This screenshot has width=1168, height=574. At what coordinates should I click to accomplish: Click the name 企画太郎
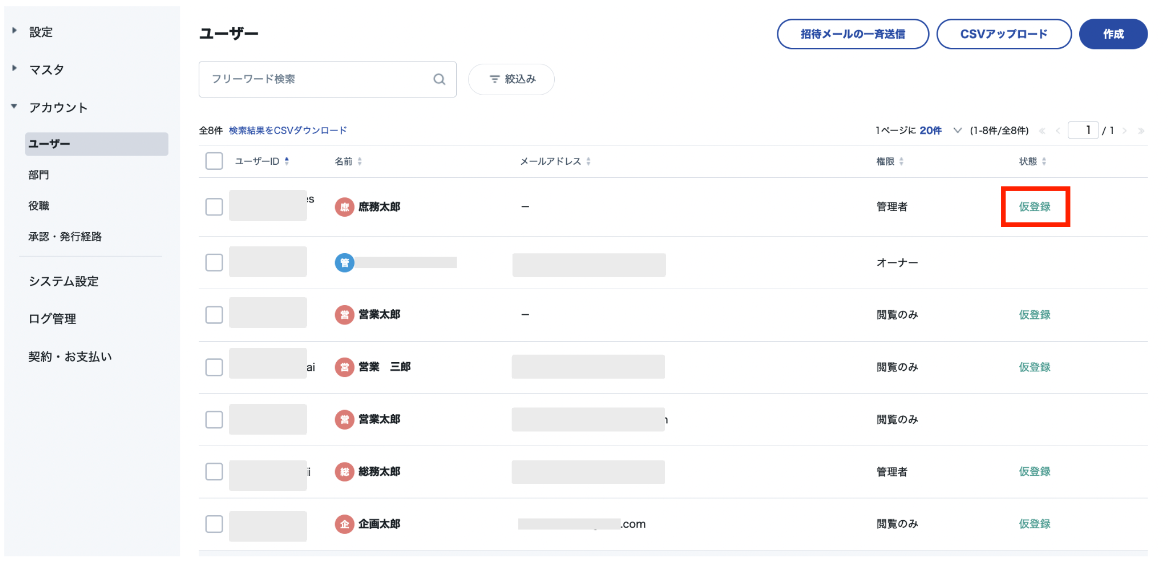379,524
